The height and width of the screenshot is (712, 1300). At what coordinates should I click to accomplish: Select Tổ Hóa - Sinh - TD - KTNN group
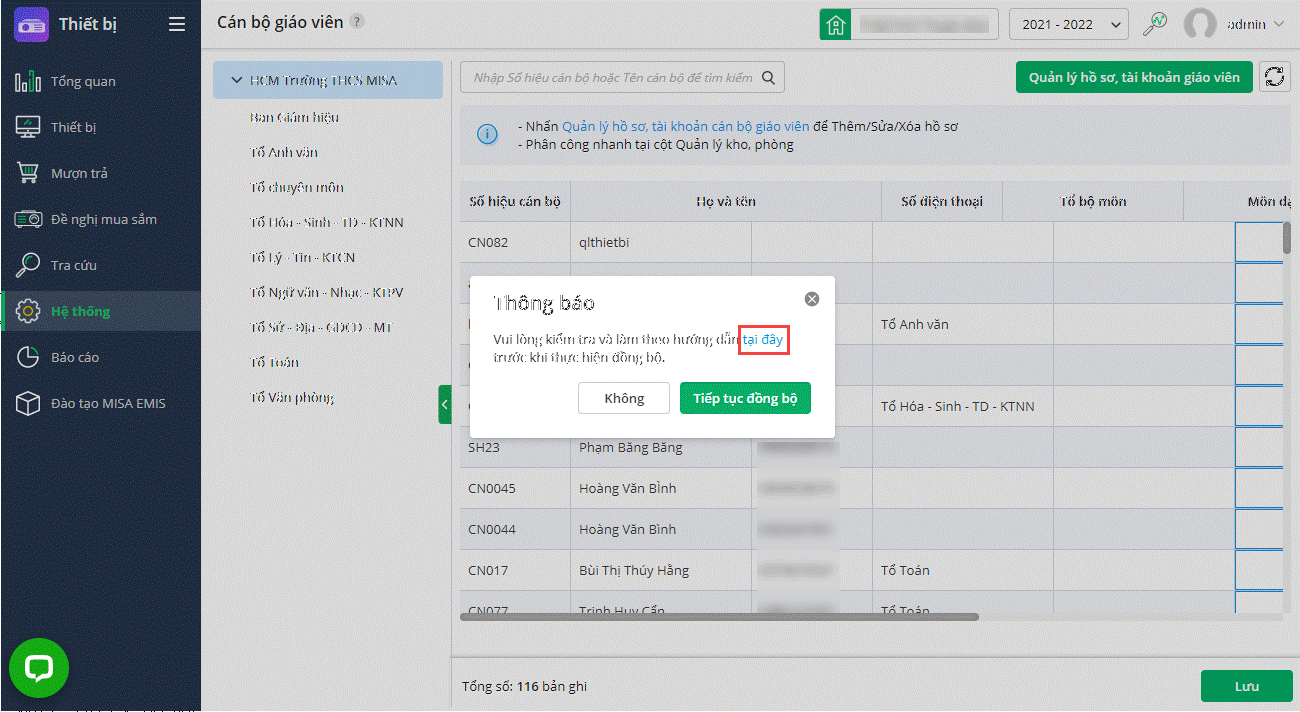point(326,222)
